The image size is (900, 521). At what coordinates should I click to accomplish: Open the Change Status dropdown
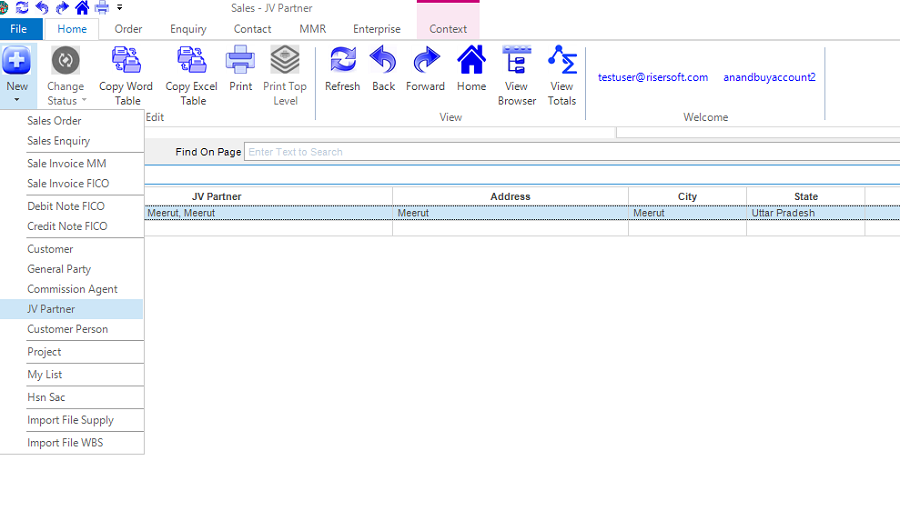pos(66,93)
